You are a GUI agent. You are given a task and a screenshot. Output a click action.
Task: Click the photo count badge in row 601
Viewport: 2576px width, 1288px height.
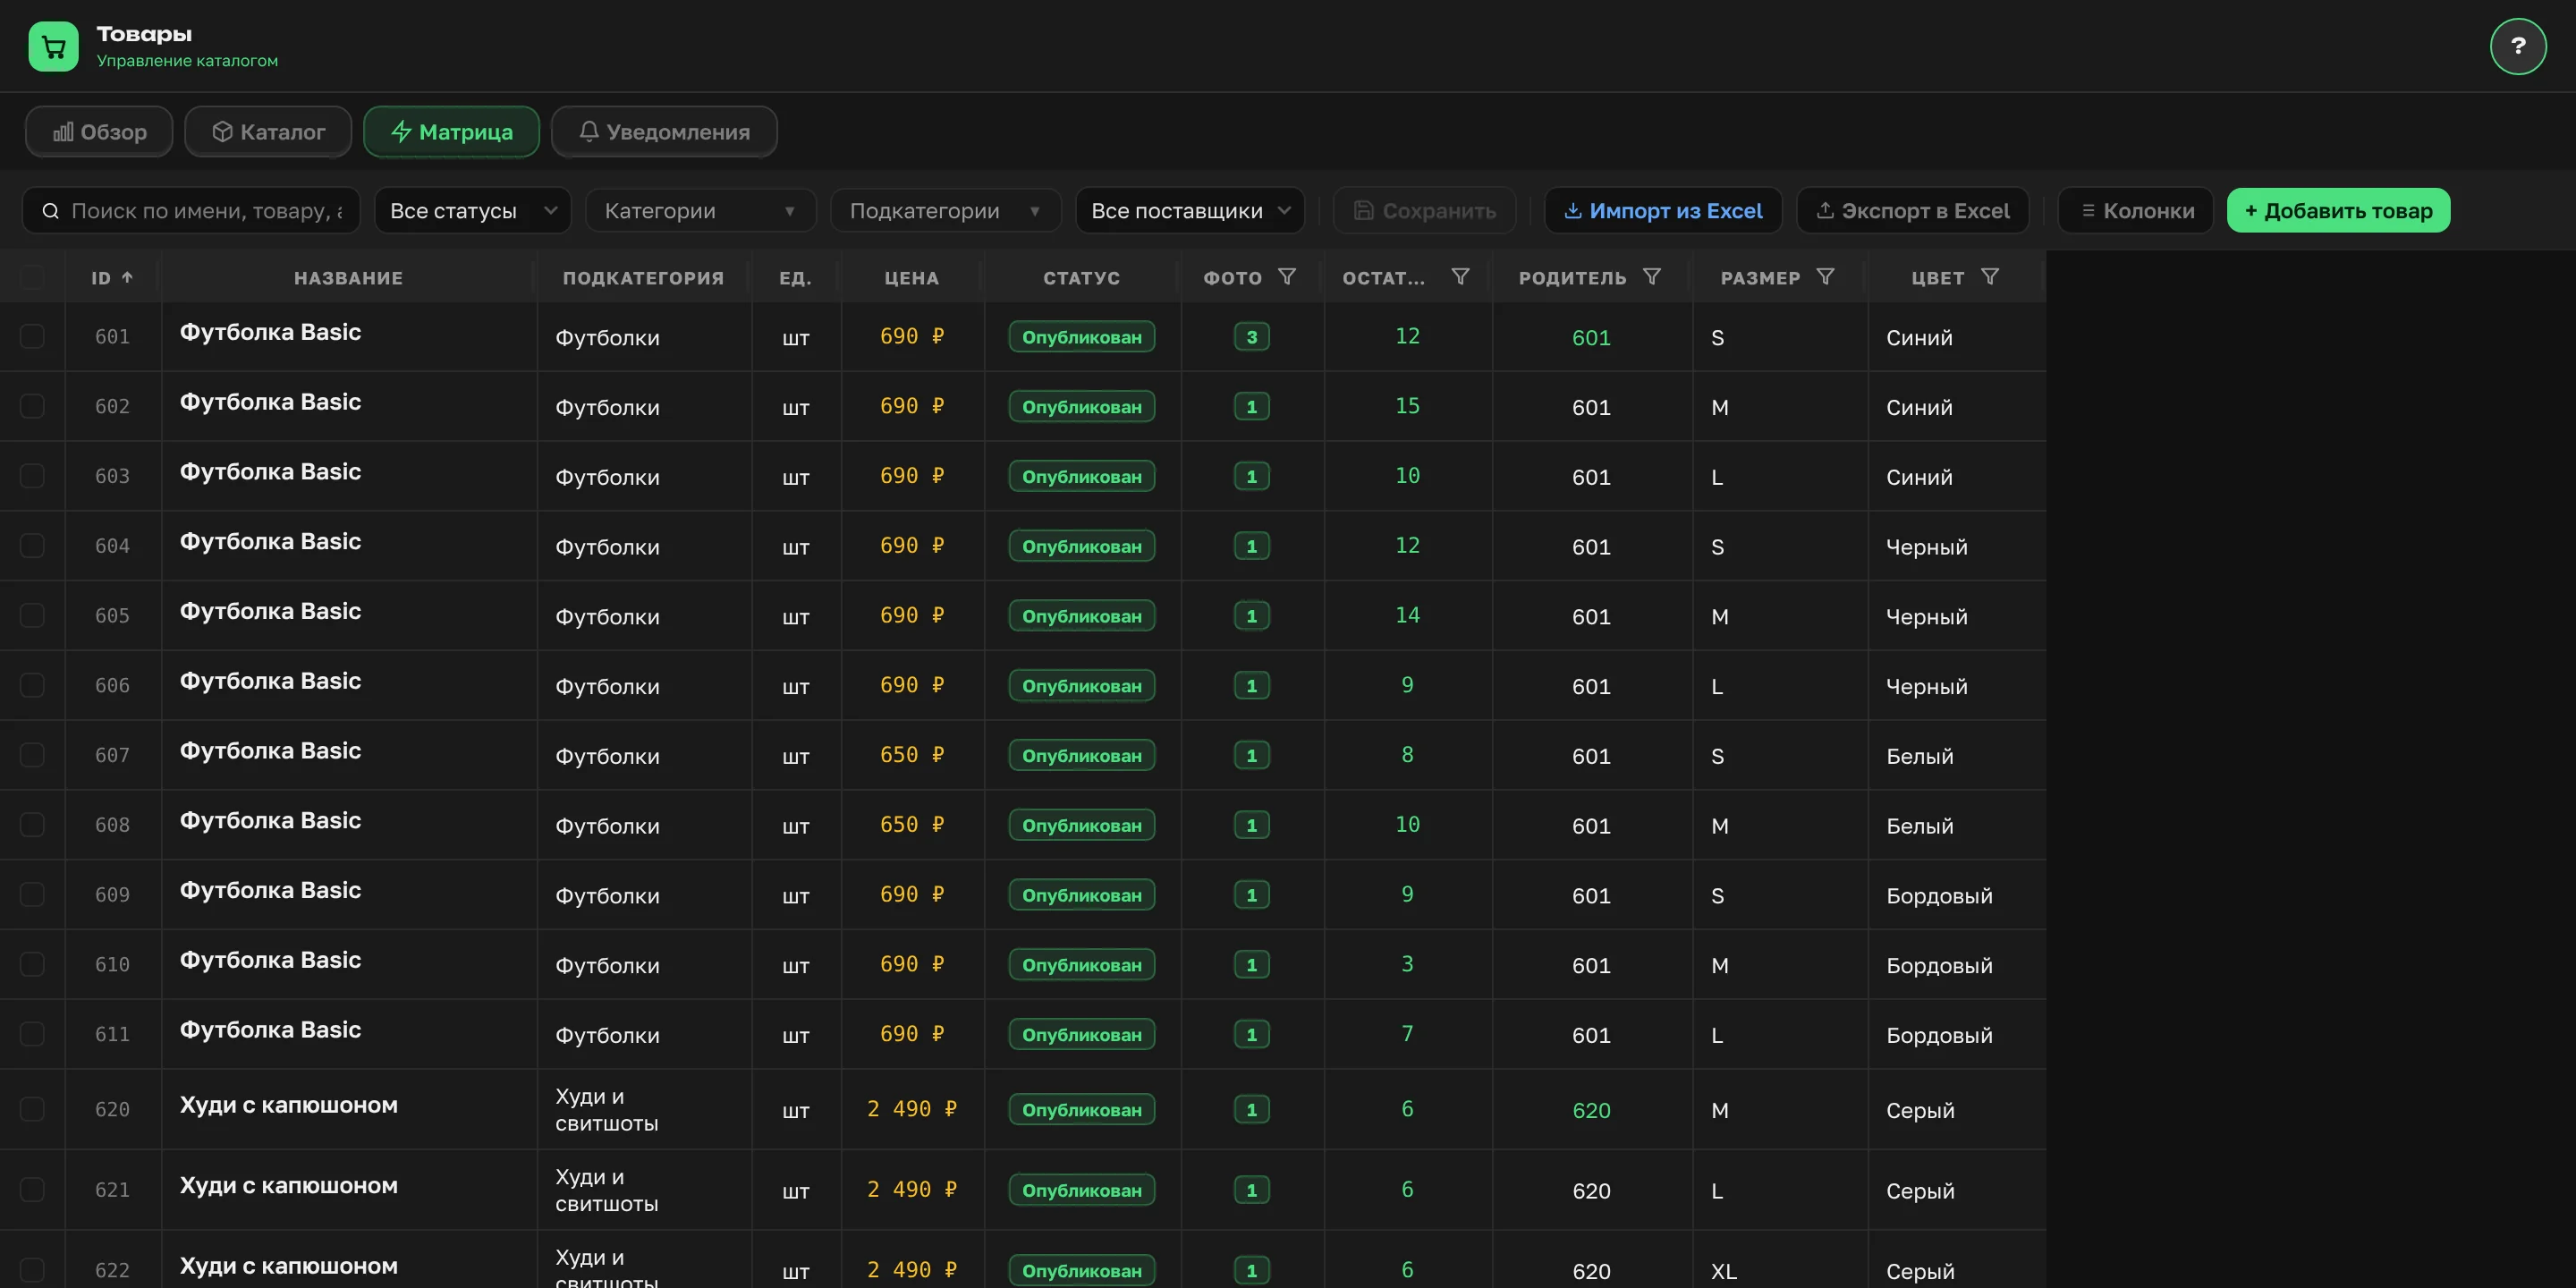1251,337
